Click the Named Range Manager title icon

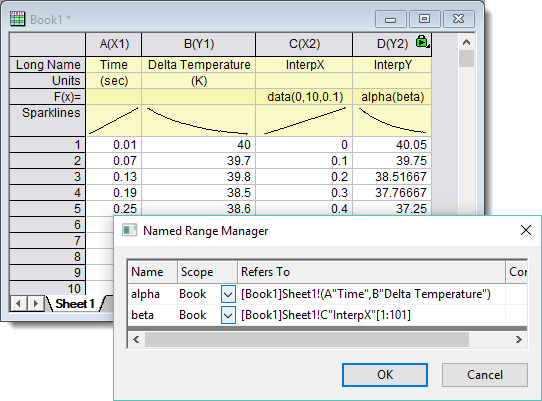(x=130, y=230)
